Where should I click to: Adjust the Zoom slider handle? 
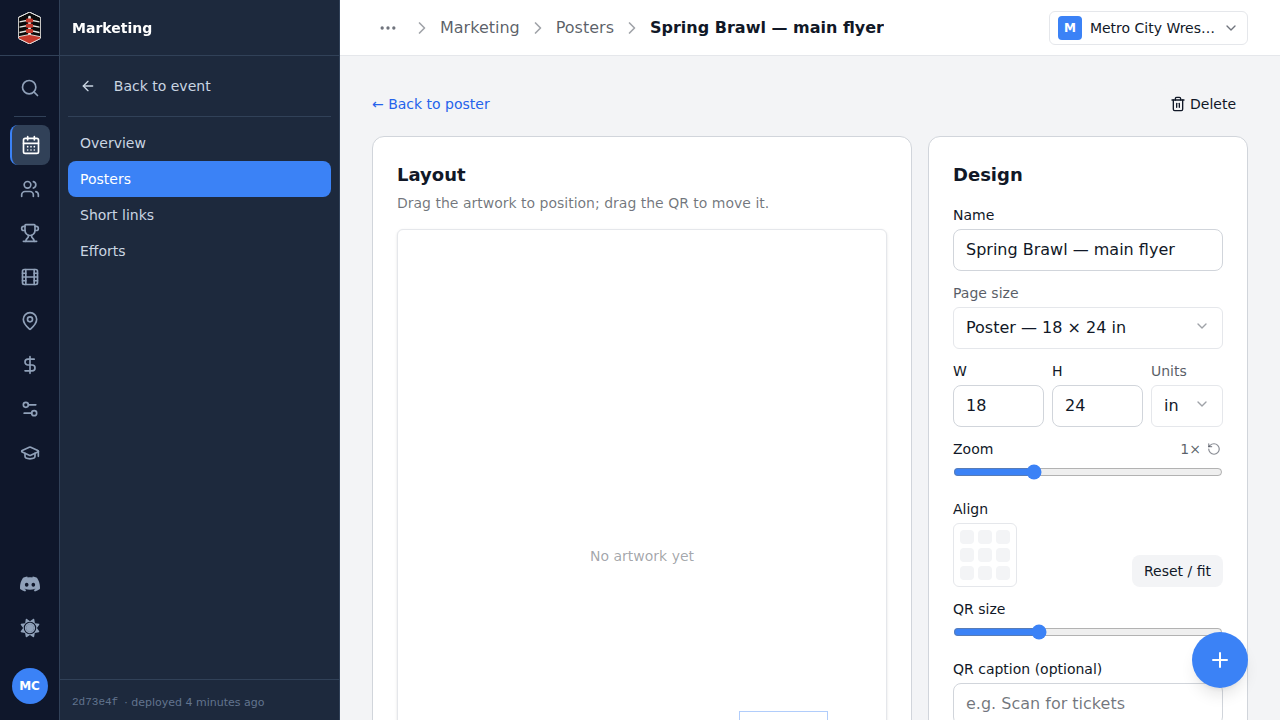(x=1034, y=472)
